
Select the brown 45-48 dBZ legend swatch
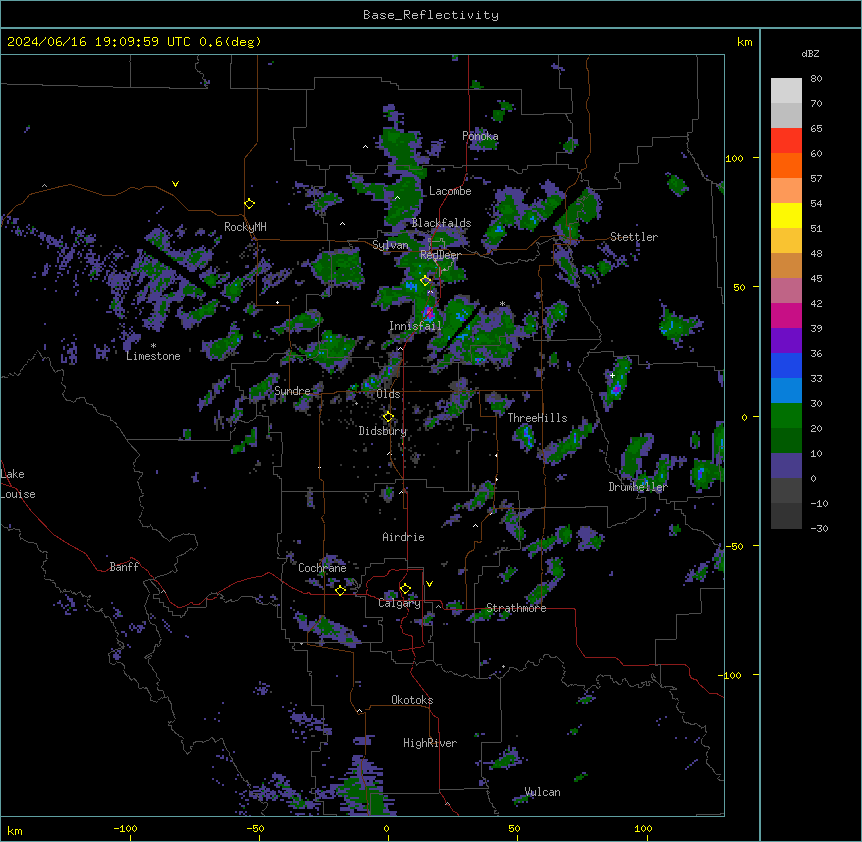click(786, 265)
